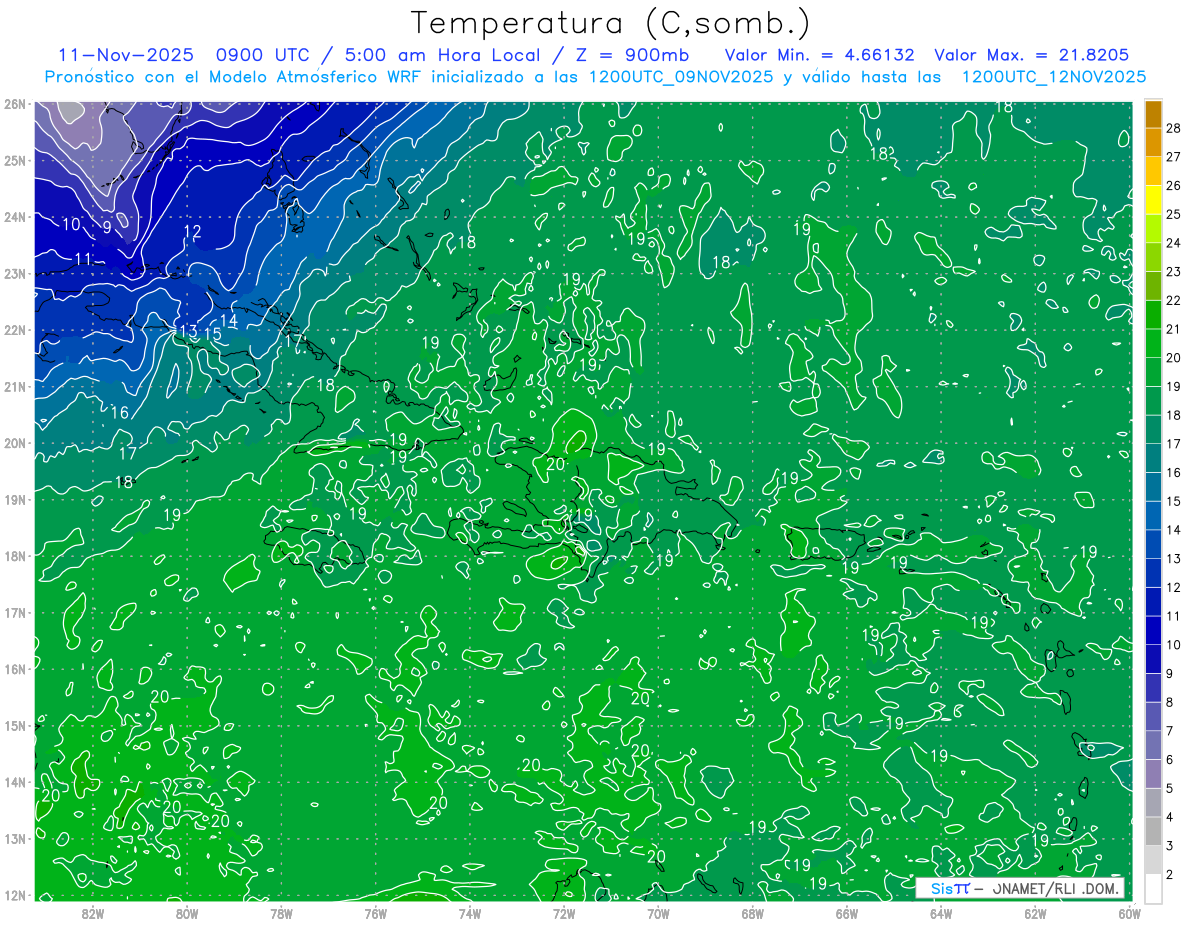Click the color scale label "28"
This screenshot has height=927, width=1200.
[1173, 128]
